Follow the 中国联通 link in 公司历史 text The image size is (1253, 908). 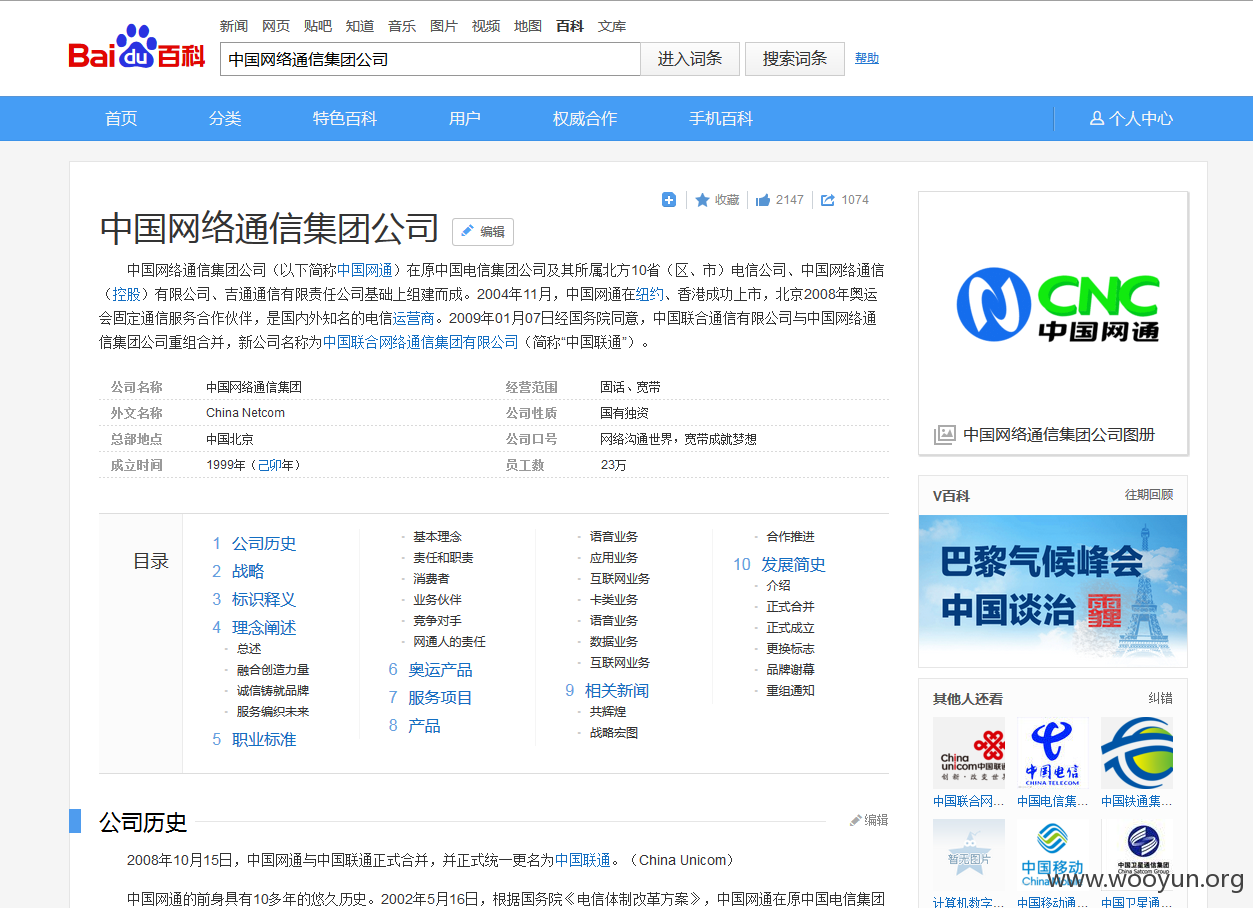[x=583, y=860]
